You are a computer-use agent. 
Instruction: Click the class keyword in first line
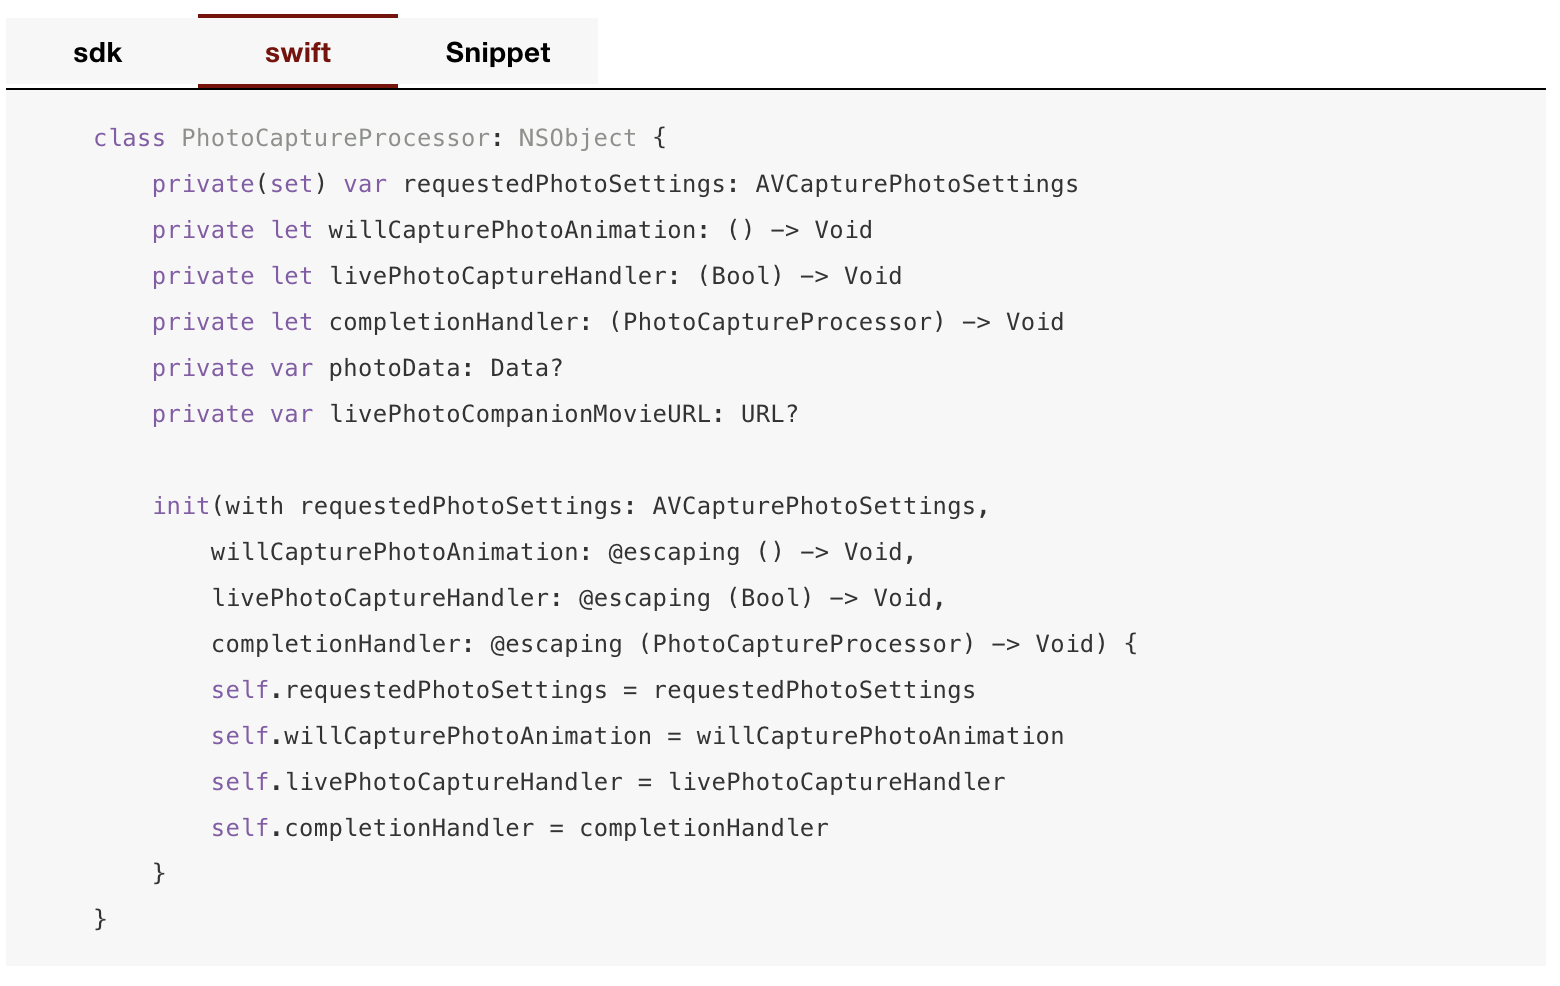129,138
